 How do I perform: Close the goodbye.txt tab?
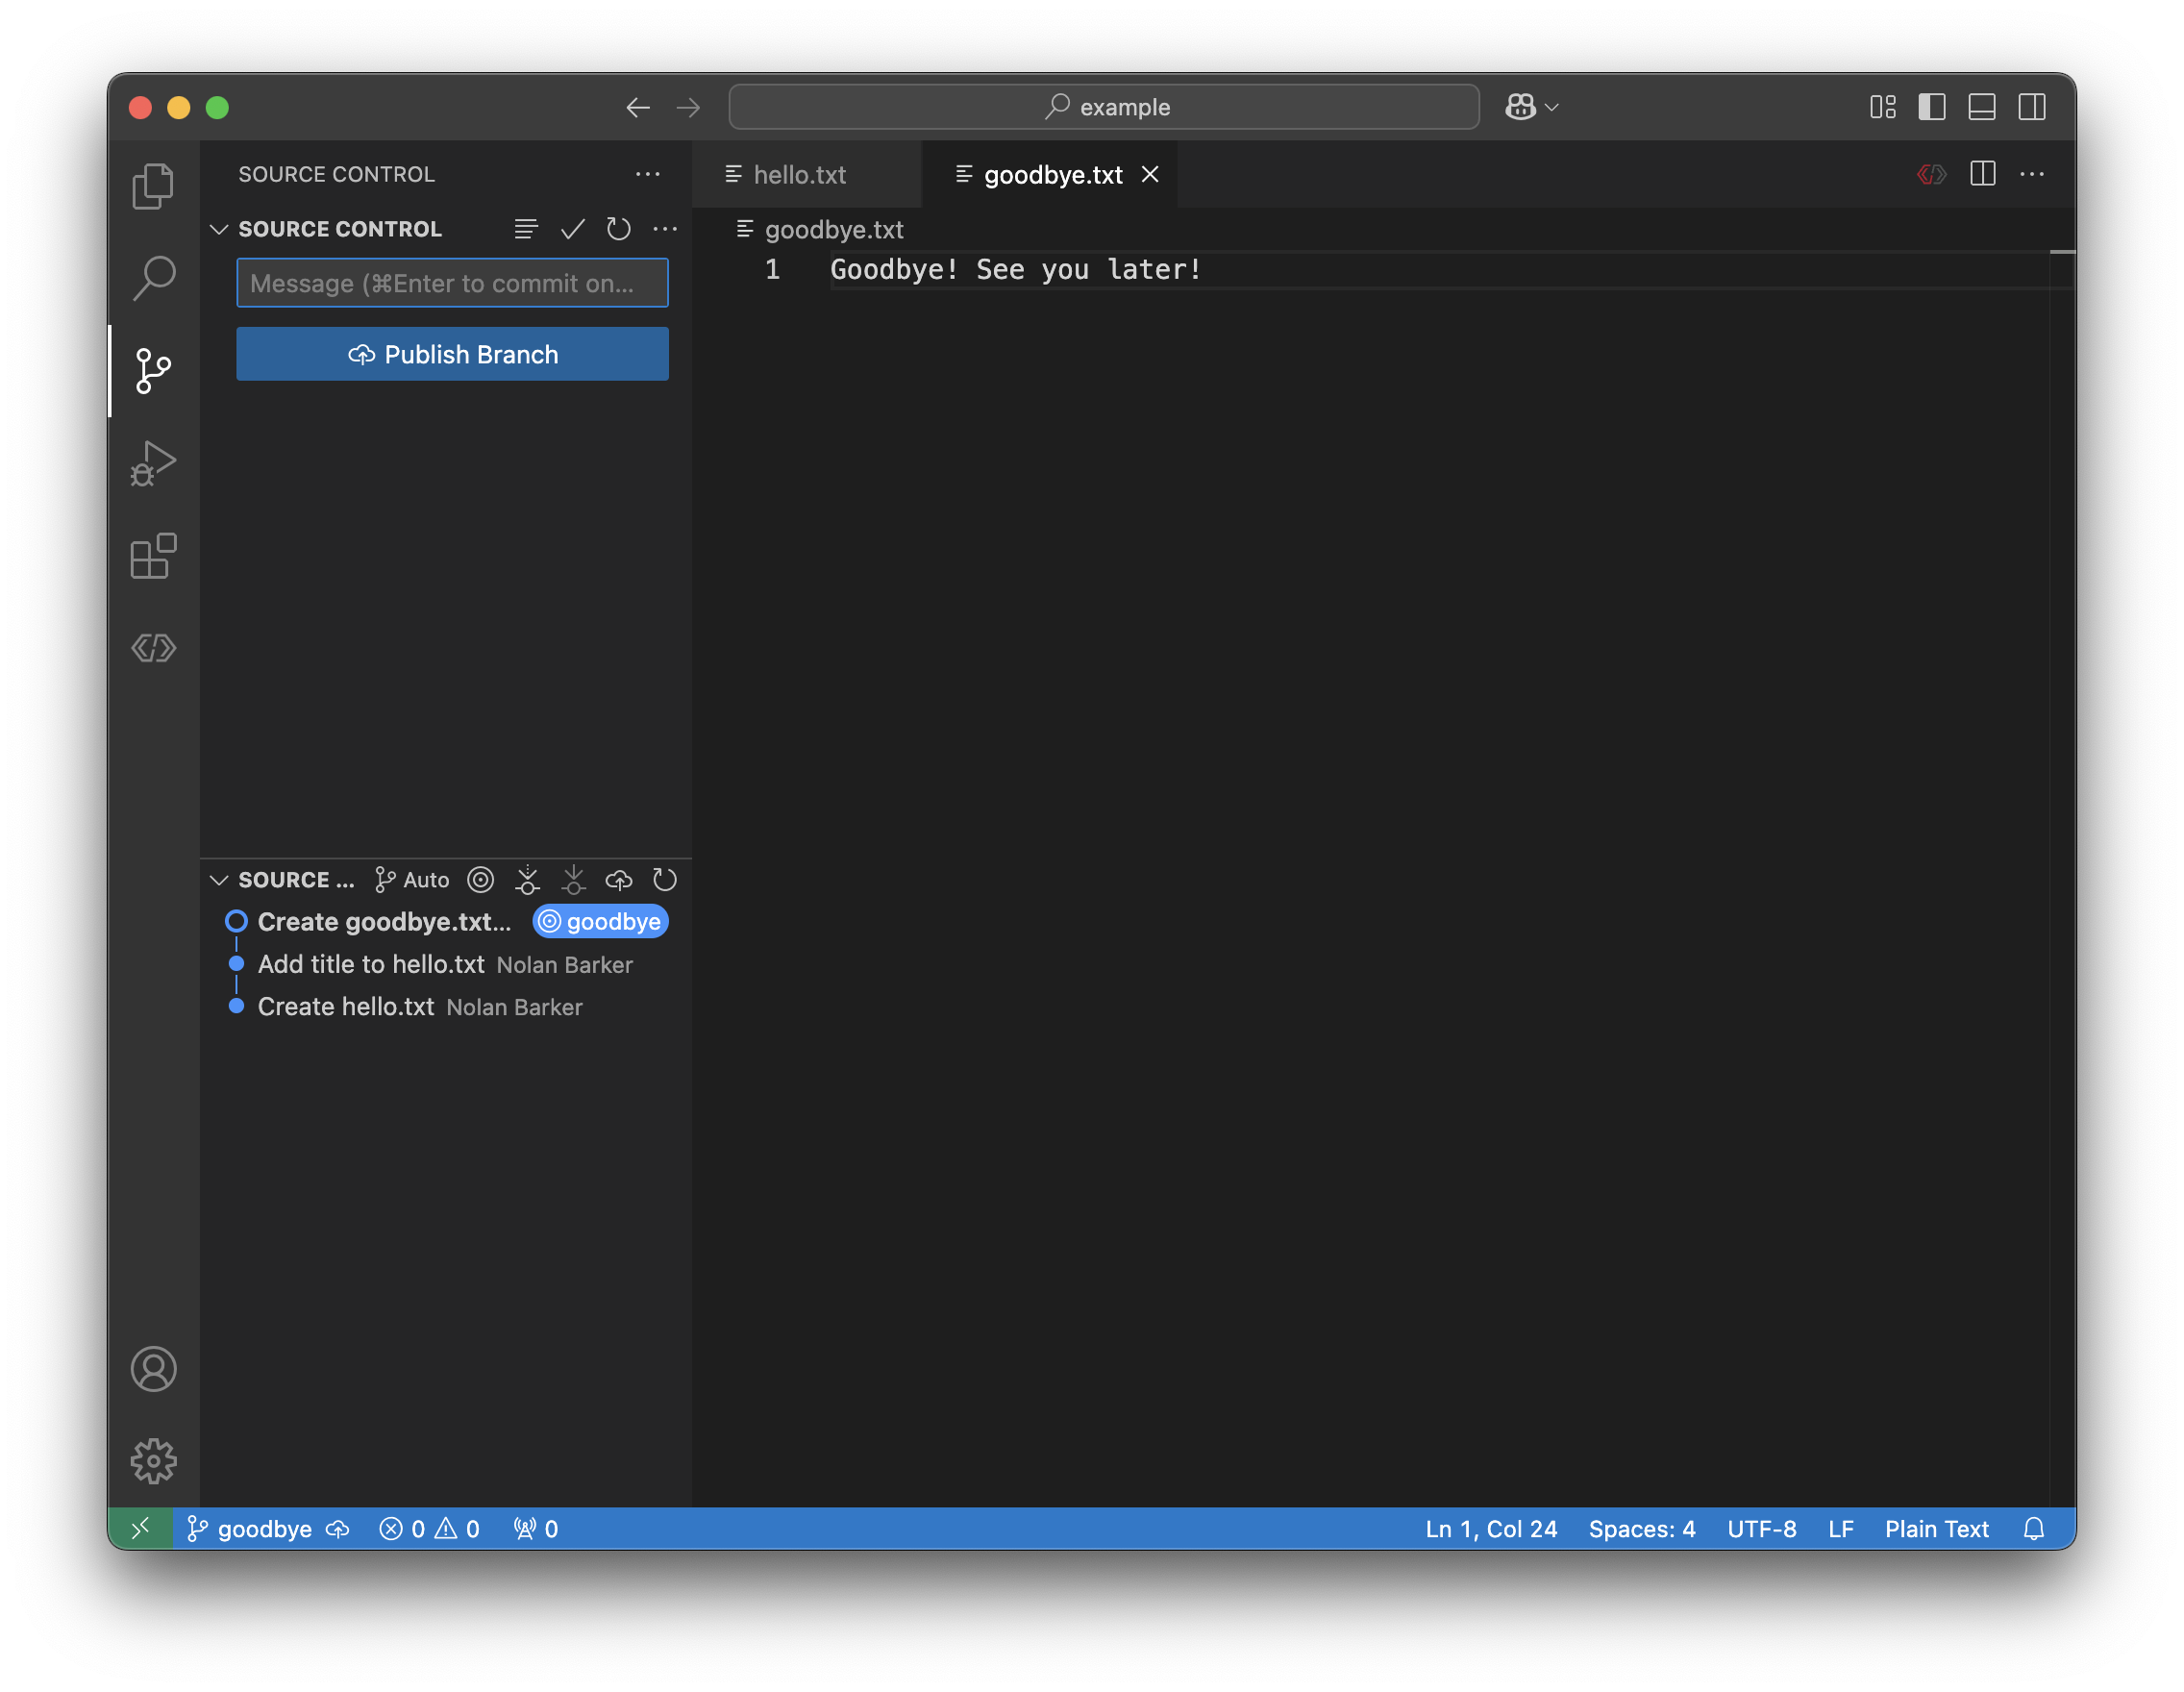(x=1150, y=174)
